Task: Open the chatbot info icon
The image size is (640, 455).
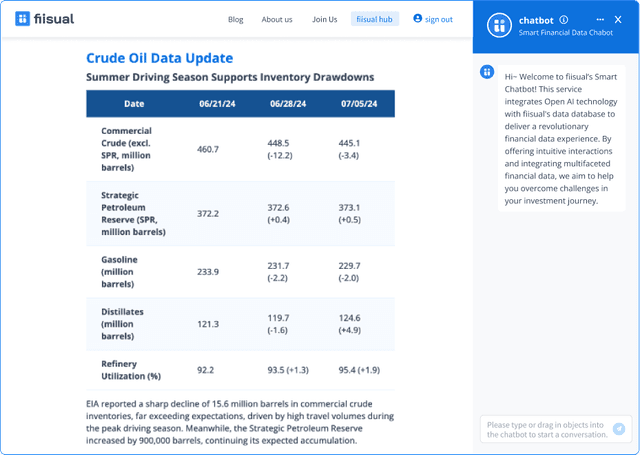Action: tap(565, 19)
